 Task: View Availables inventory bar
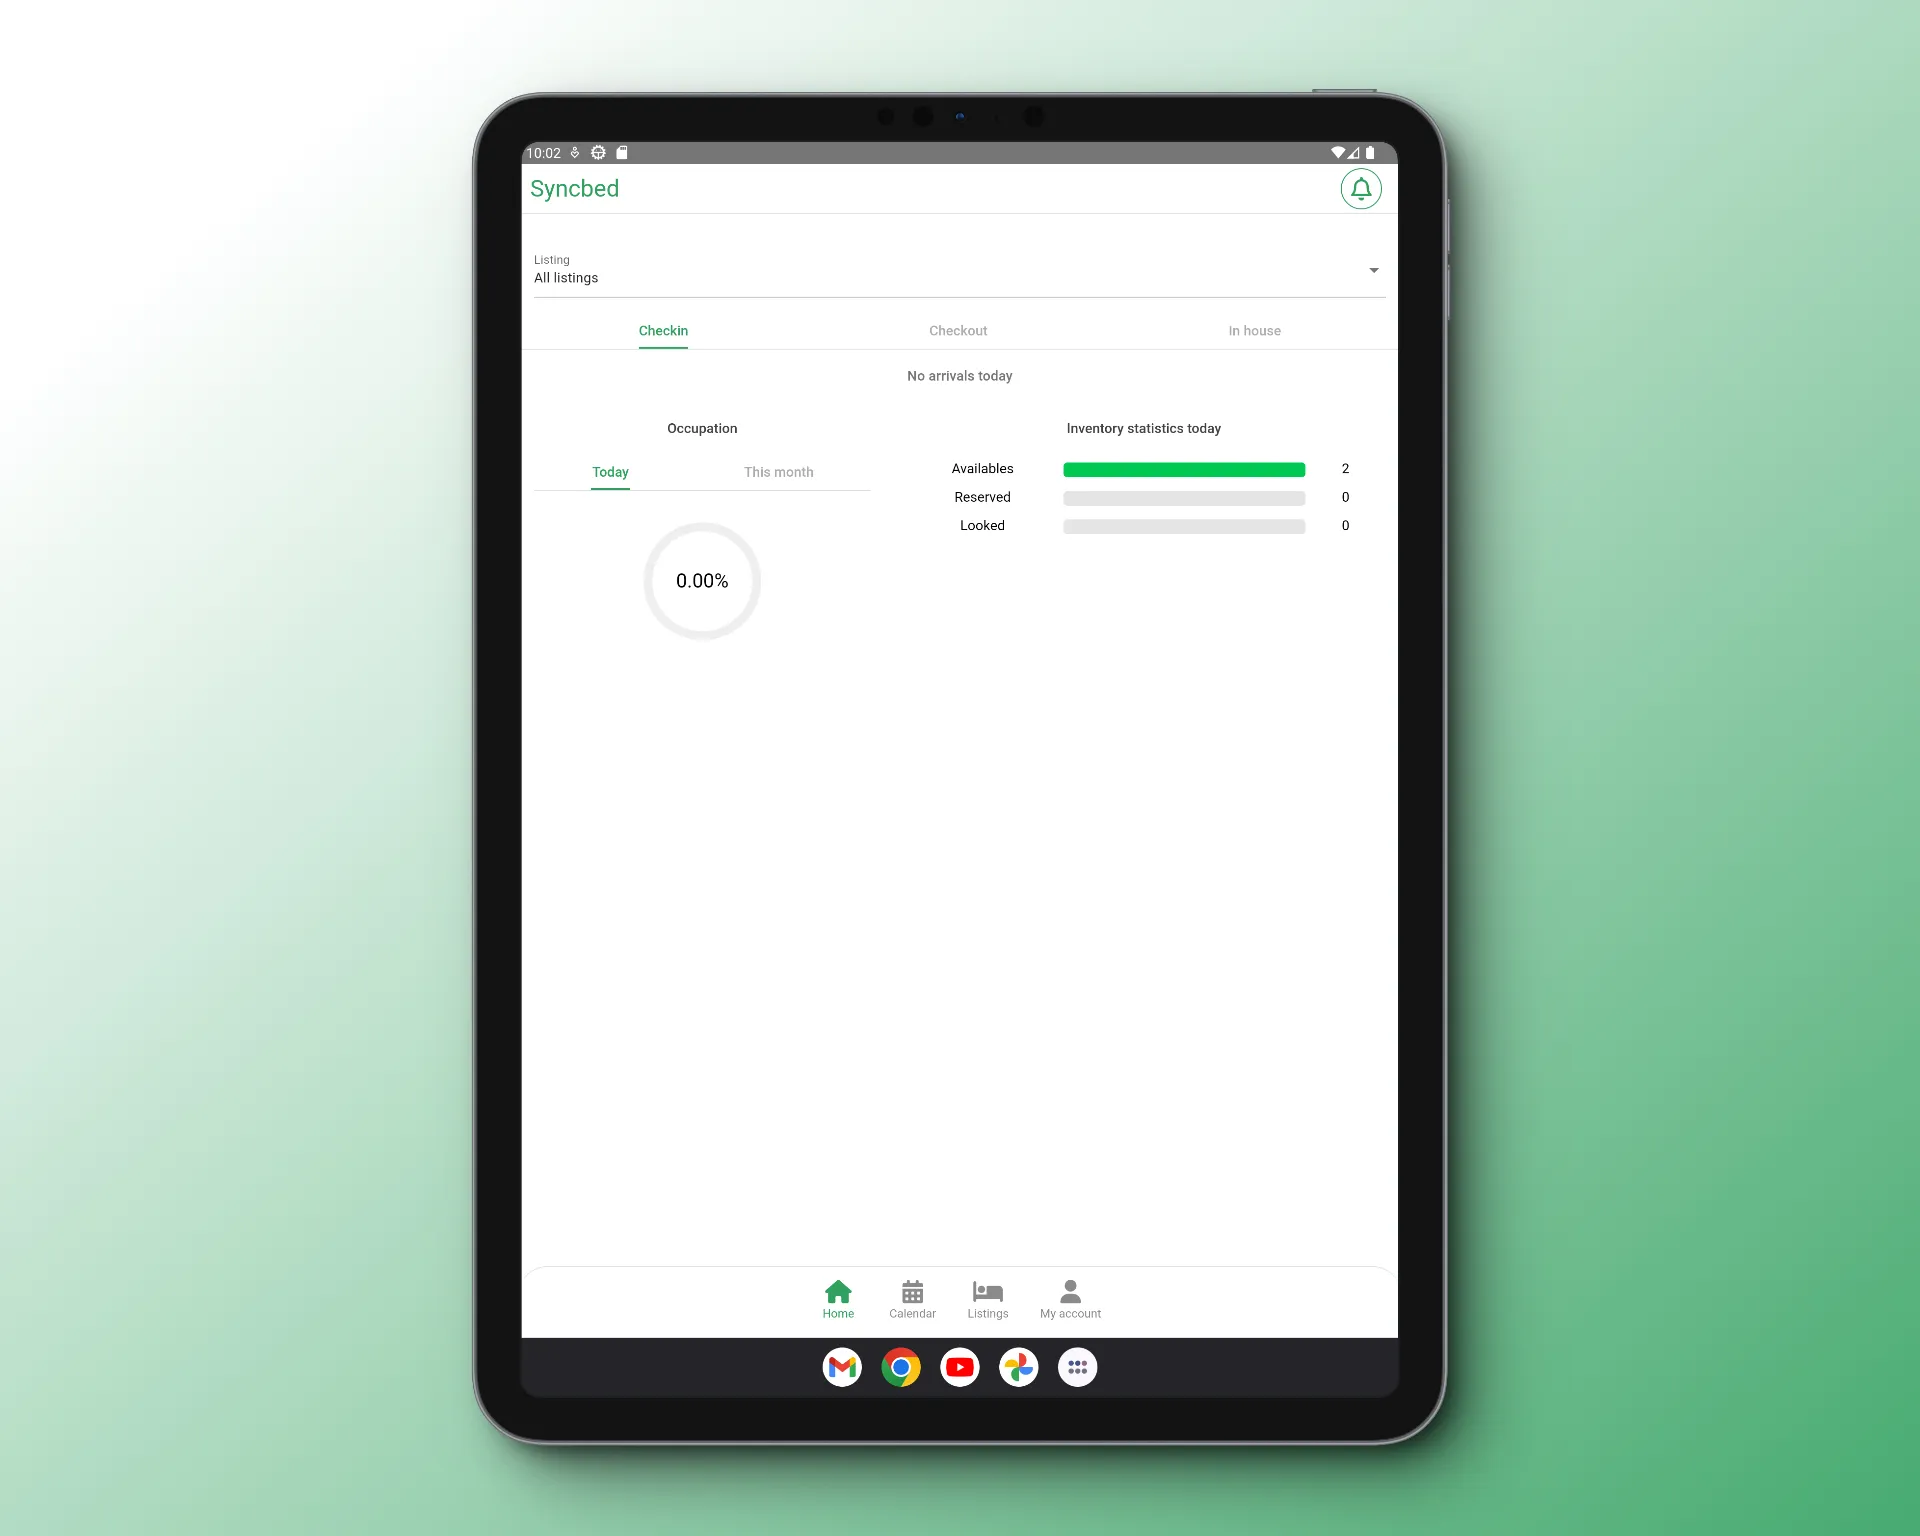pos(1185,469)
